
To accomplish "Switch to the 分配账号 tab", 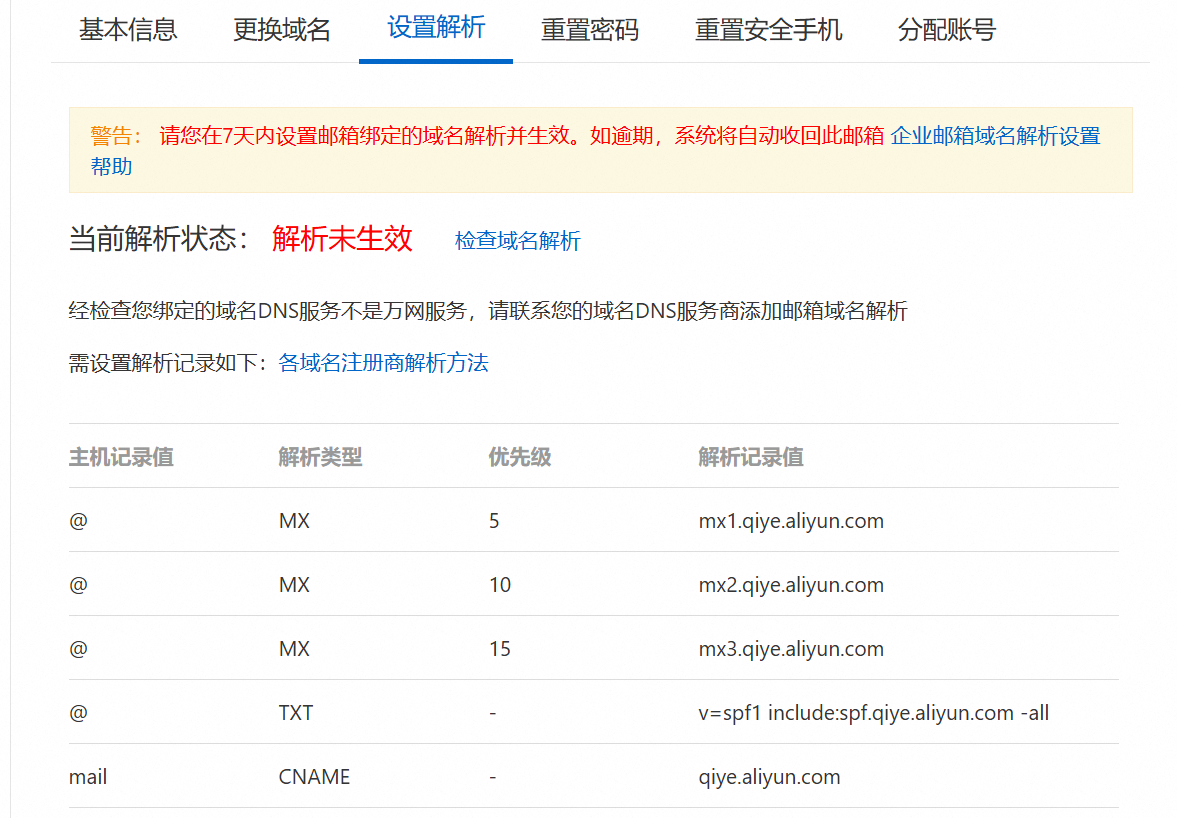I will click(x=946, y=30).
